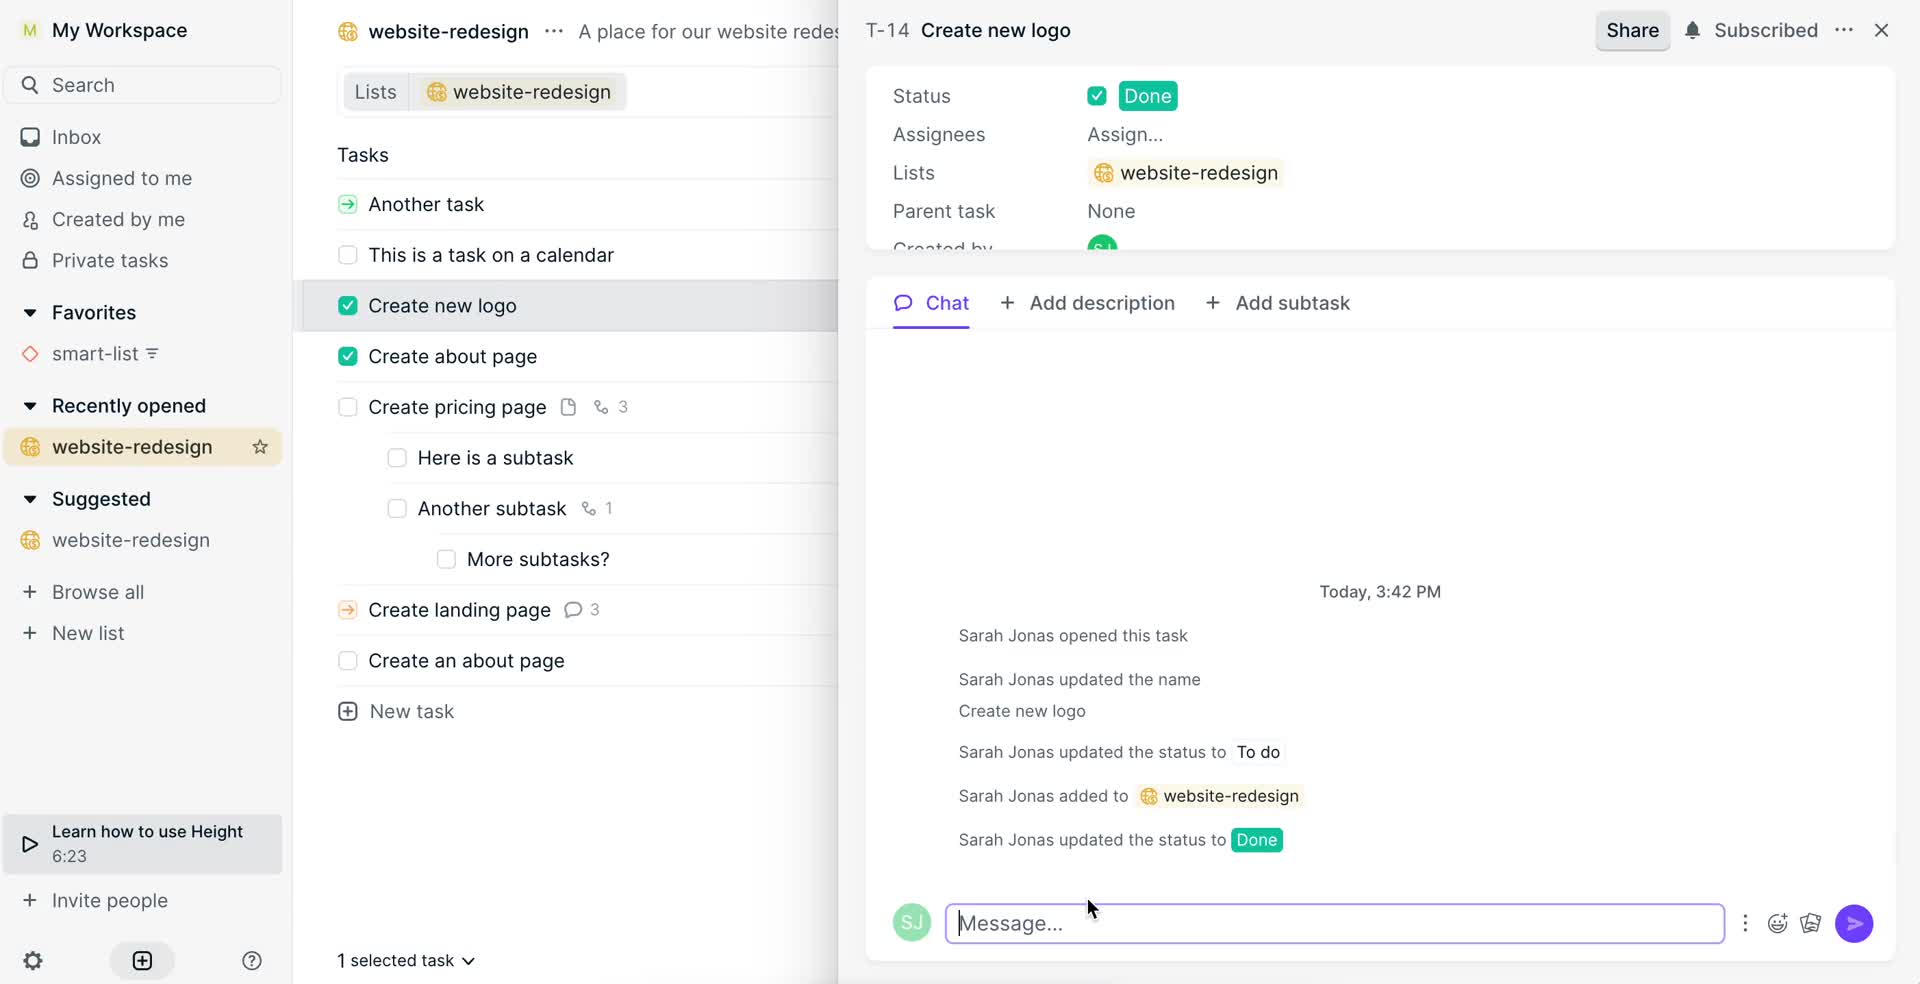This screenshot has width=1920, height=984.
Task: Click Assign... to add assignees
Action: [1125, 135]
